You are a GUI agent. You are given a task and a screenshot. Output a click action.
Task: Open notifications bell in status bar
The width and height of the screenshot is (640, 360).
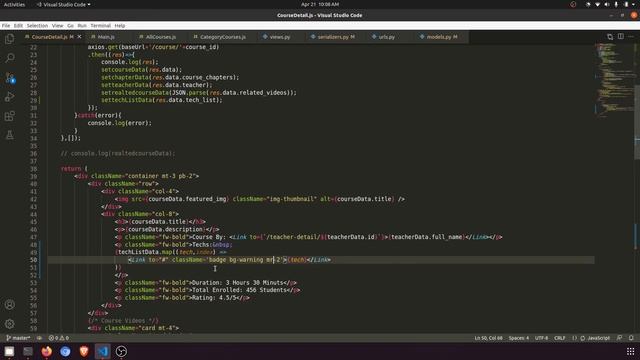631,338
